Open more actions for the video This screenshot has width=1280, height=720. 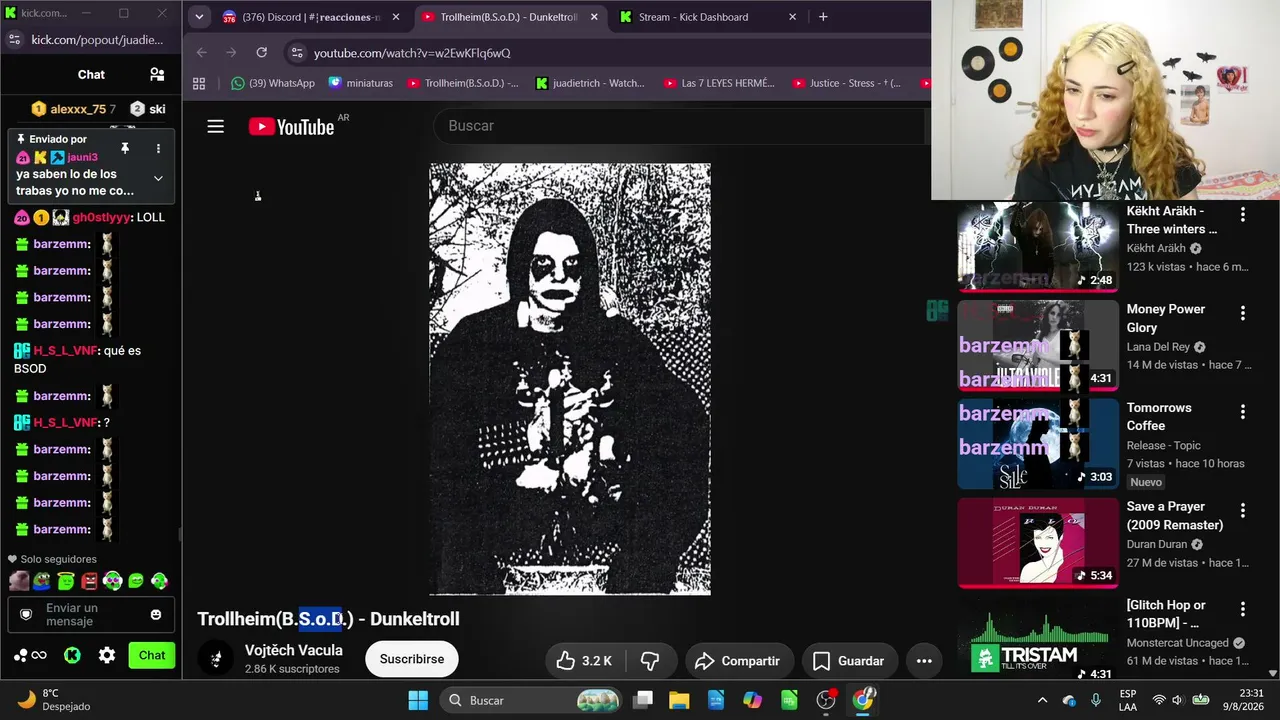pos(924,660)
